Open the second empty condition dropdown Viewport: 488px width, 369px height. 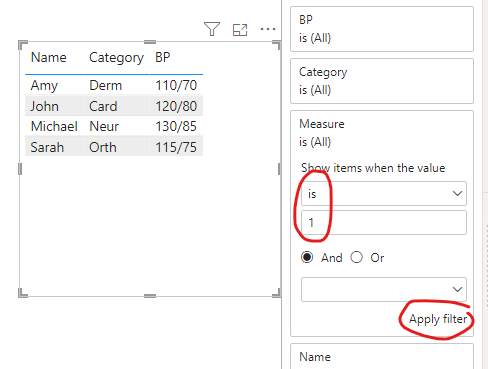(x=384, y=289)
